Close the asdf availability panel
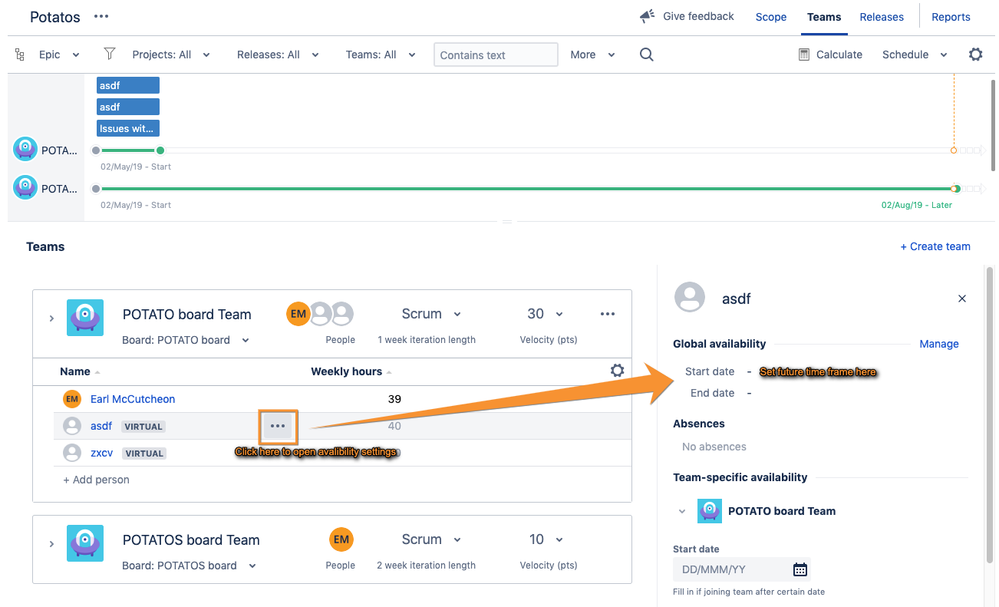This screenshot has height=607, width=999. tap(962, 299)
